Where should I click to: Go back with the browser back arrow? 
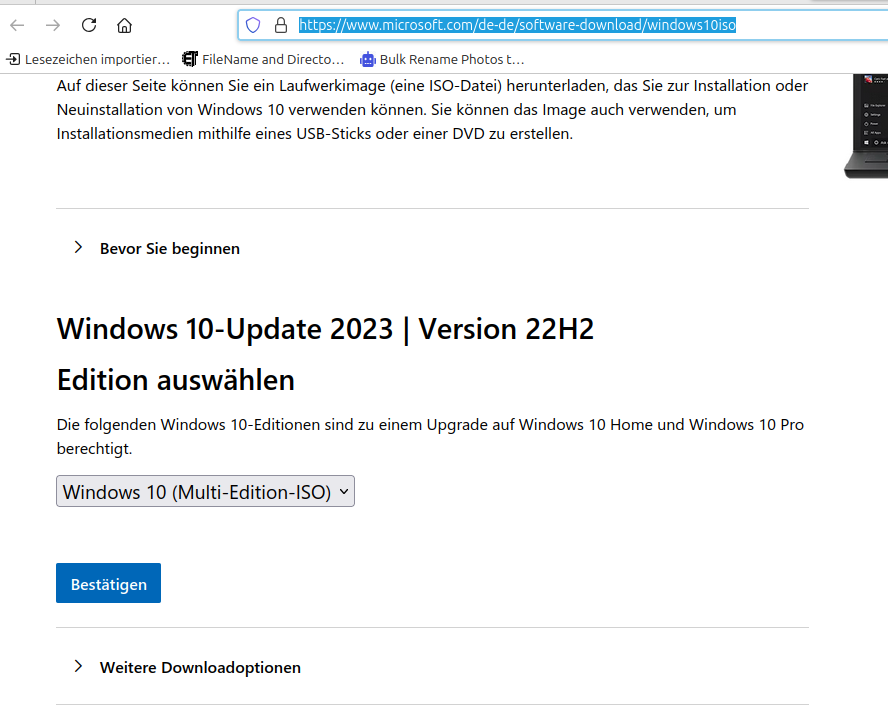tap(17, 25)
